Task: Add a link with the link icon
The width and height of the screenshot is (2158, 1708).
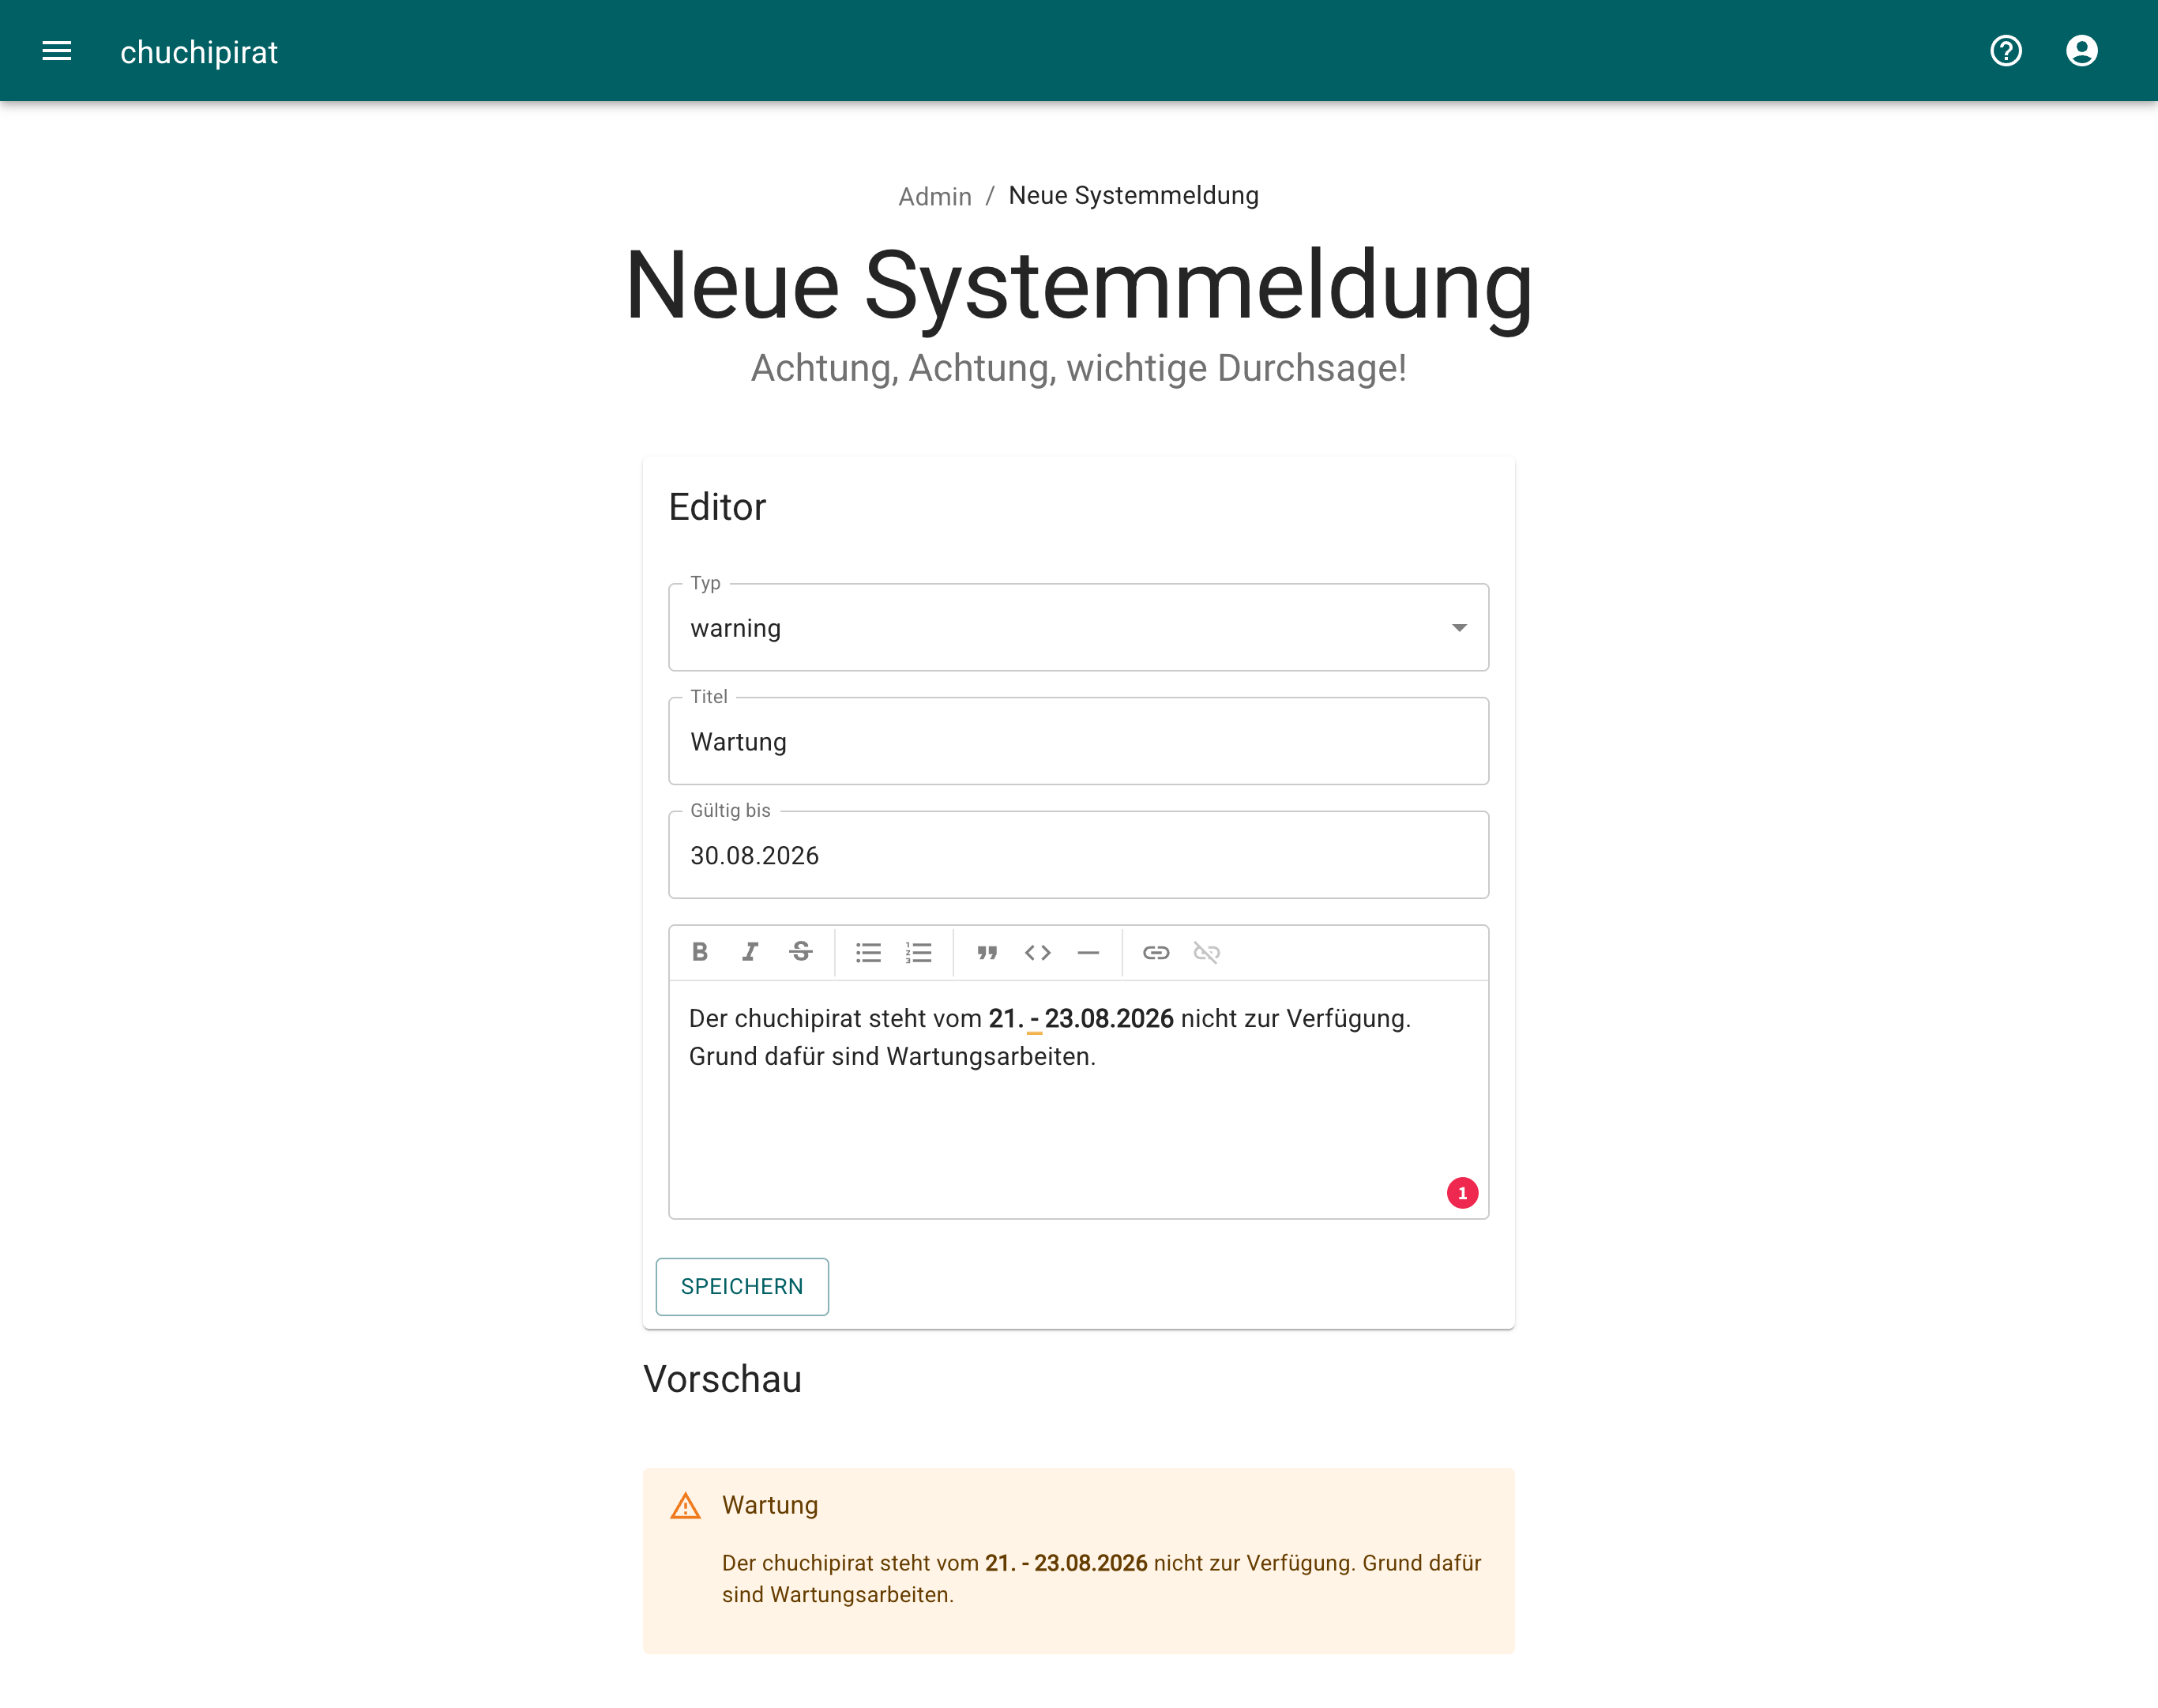Action: tap(1156, 952)
